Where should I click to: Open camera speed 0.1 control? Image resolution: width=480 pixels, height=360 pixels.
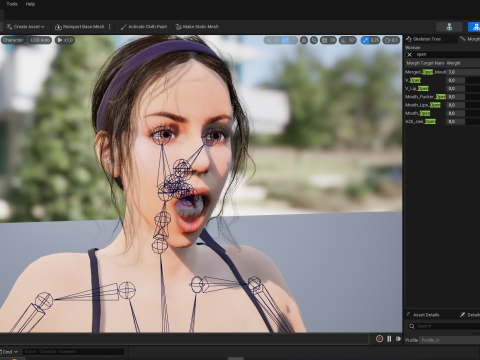[391, 40]
